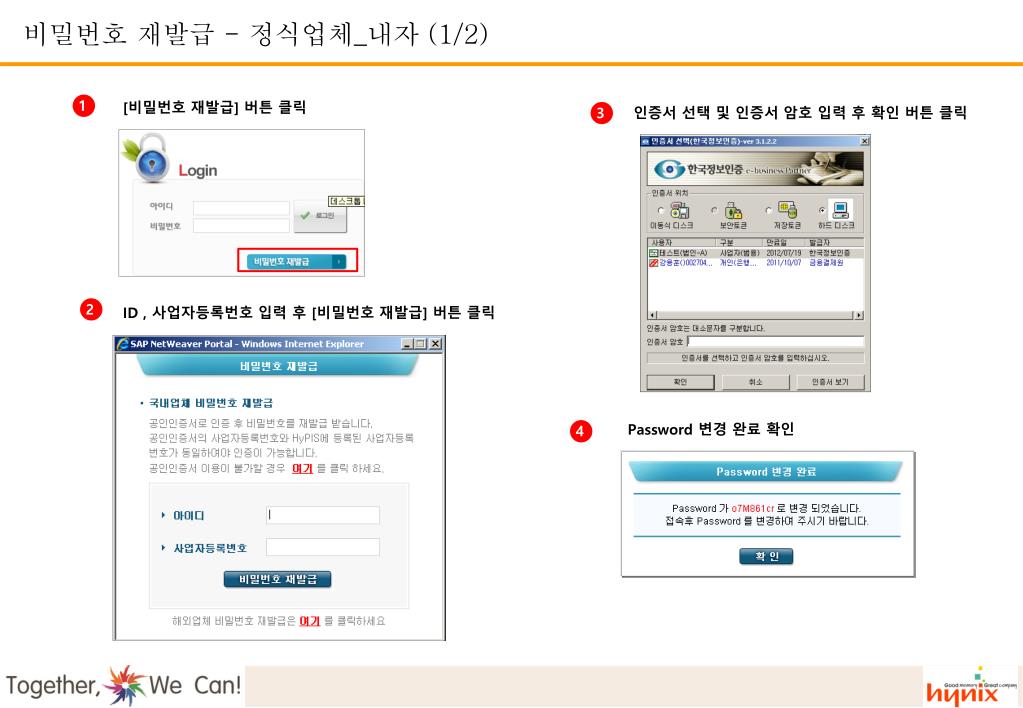This screenshot has height=708, width=1023.
Task: Minimize the SAP NetWeaver Portal window
Action: click(x=407, y=344)
